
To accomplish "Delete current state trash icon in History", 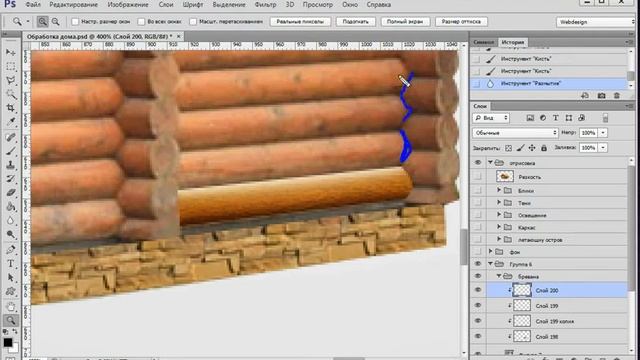I will [x=617, y=96].
